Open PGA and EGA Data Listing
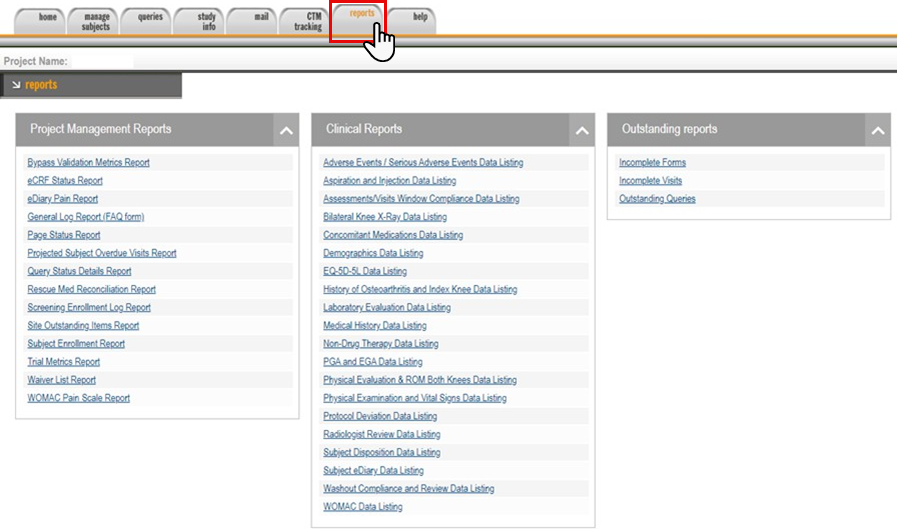897x529 pixels. 372,362
